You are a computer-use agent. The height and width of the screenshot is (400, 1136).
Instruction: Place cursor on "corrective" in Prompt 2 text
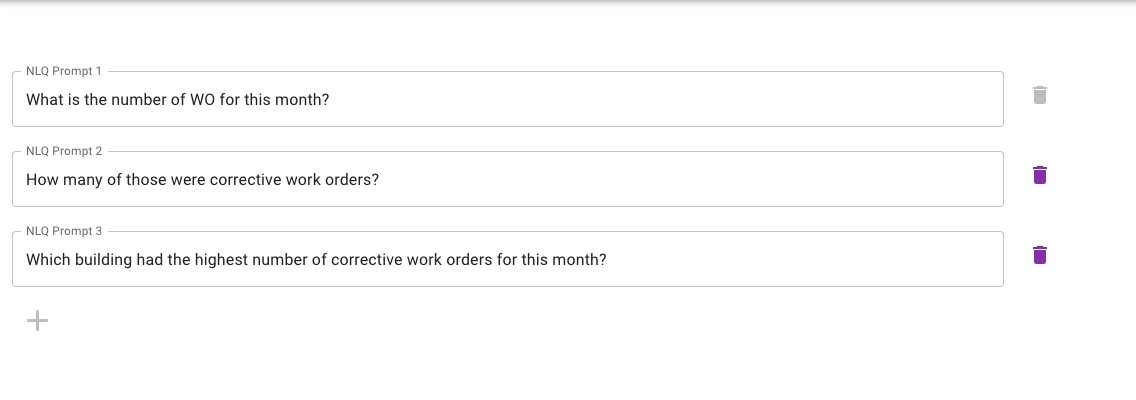point(245,180)
